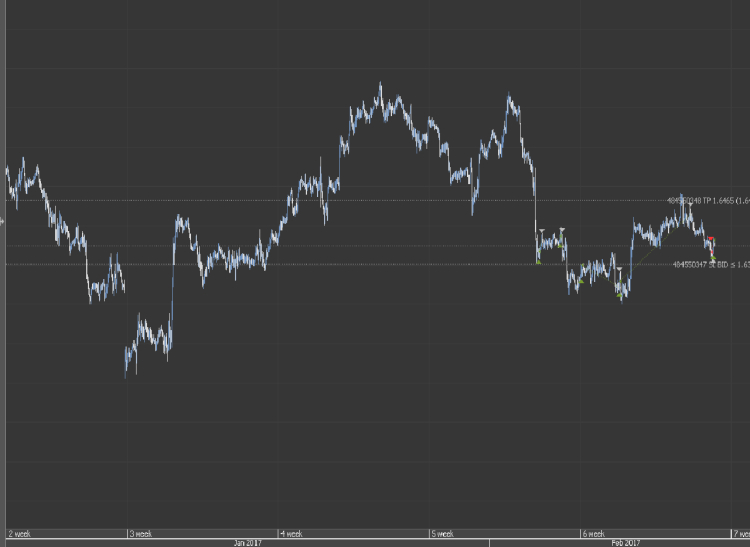Click the left edge panel splitter arrow

[2, 221]
